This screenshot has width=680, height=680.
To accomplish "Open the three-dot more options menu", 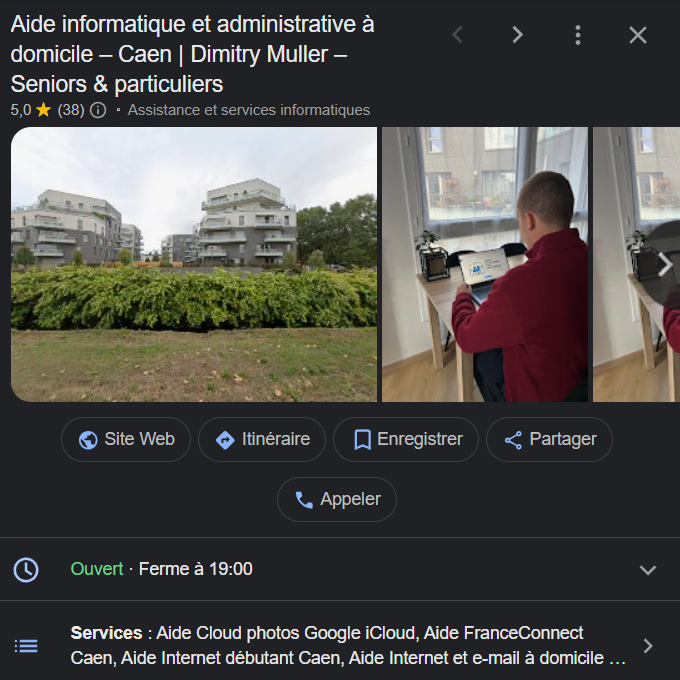I will point(577,35).
